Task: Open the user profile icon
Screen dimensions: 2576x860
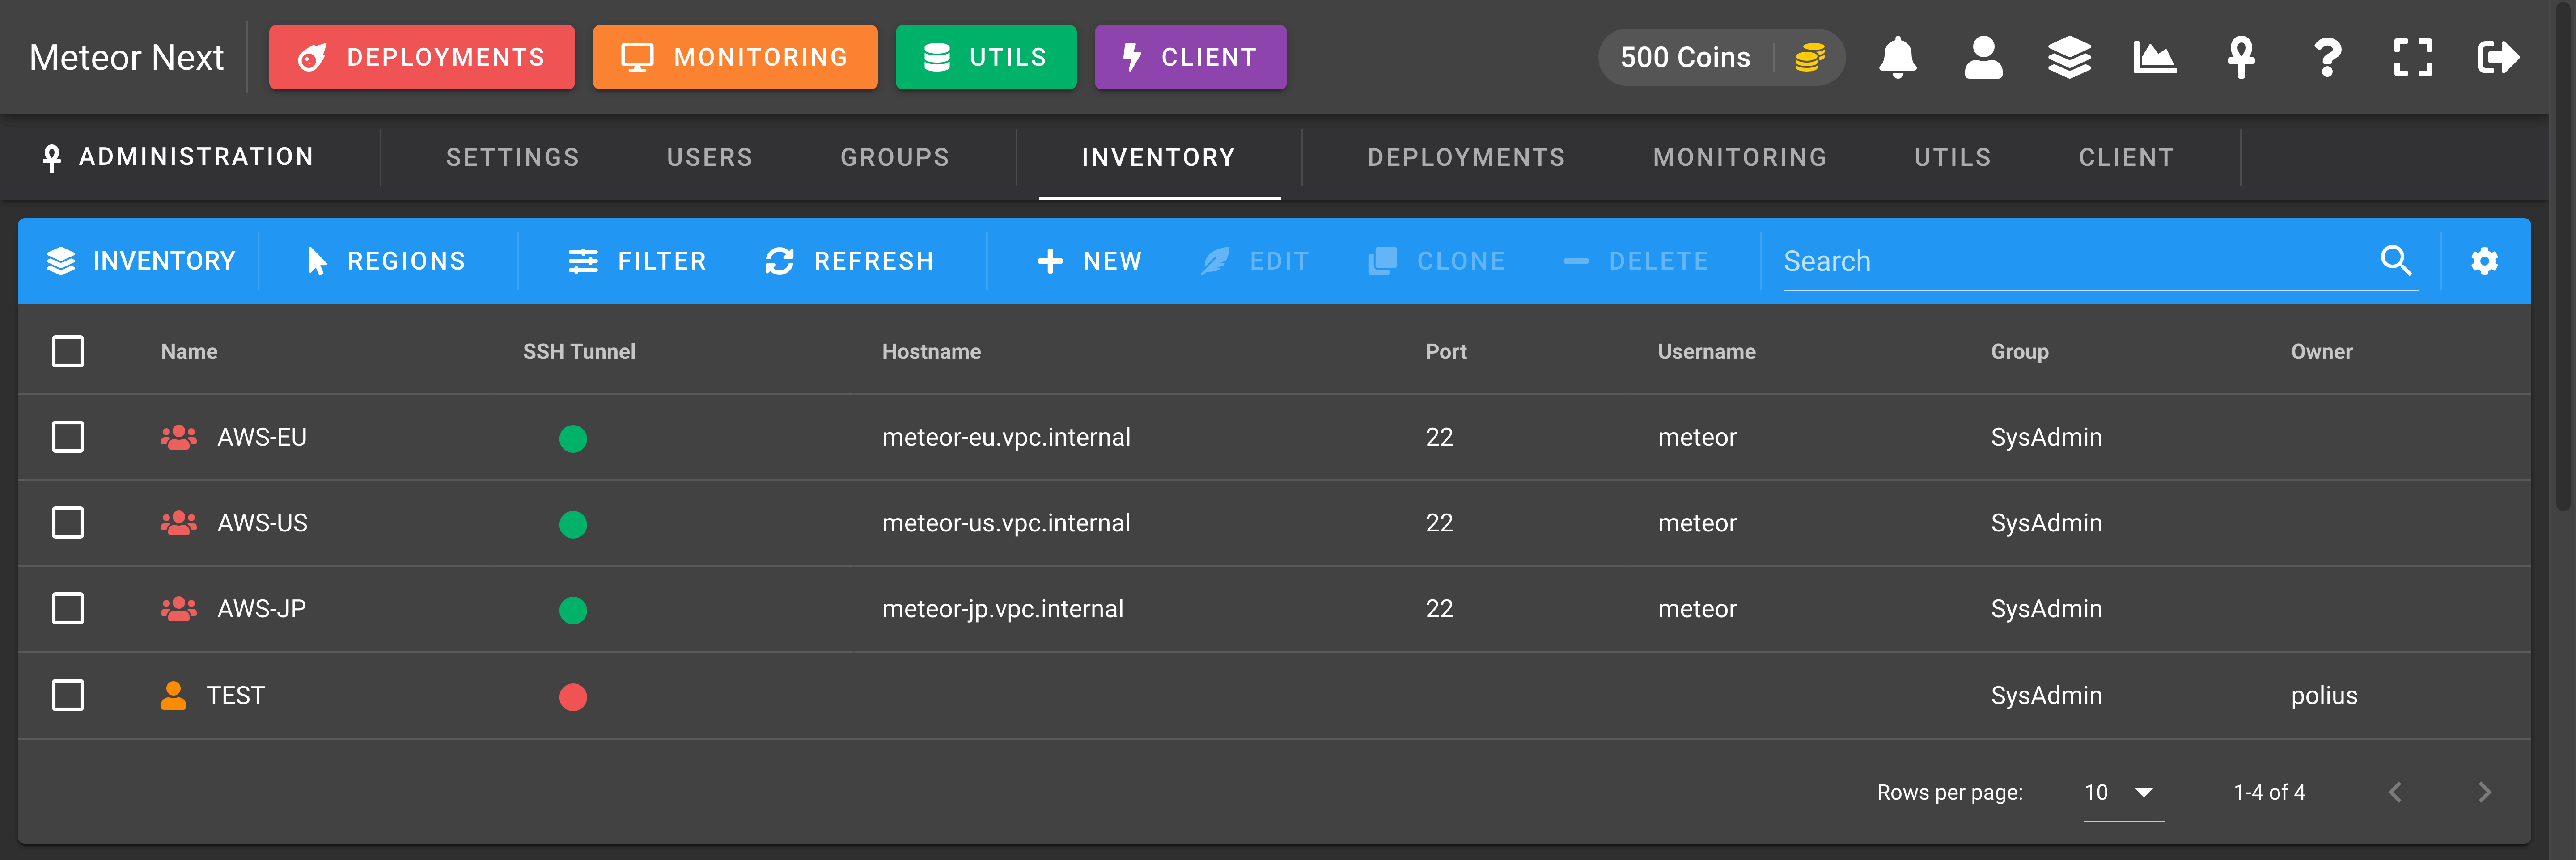Action: click(1983, 57)
